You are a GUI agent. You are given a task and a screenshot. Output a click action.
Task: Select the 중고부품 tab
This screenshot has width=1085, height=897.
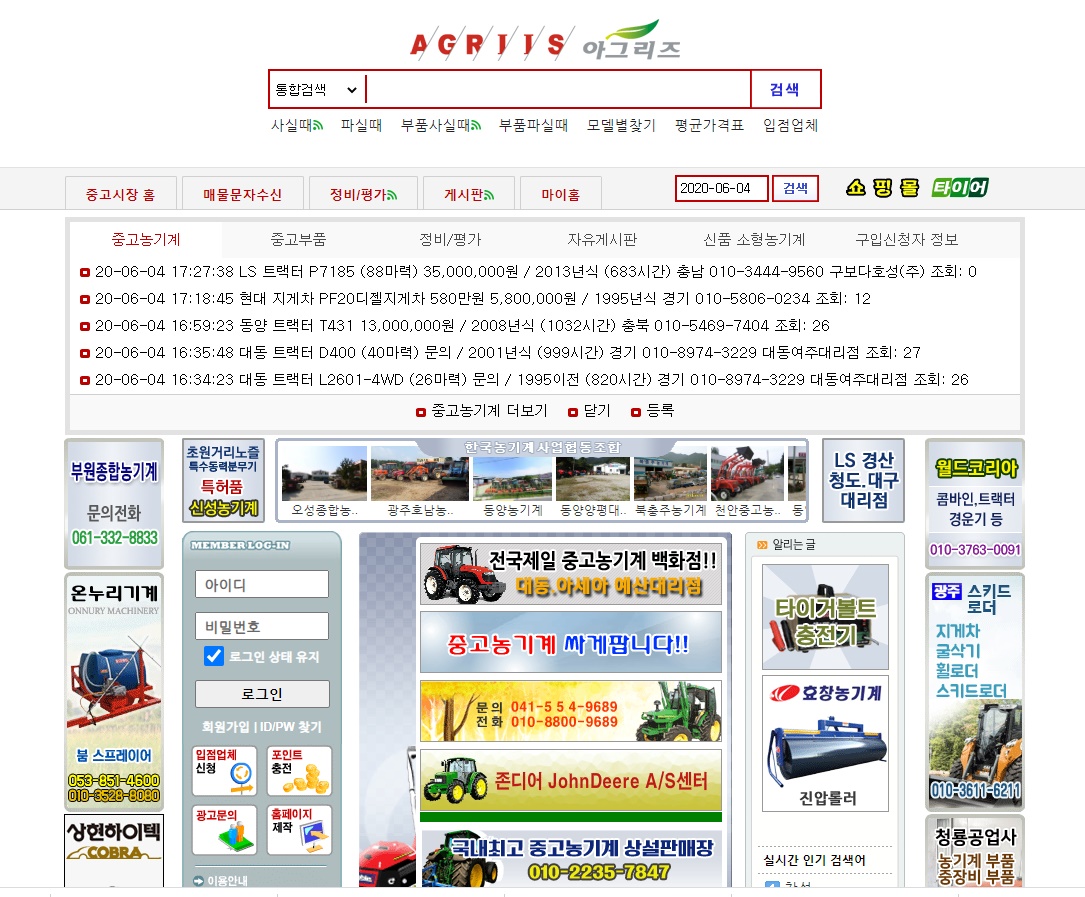pyautogui.click(x=298, y=239)
